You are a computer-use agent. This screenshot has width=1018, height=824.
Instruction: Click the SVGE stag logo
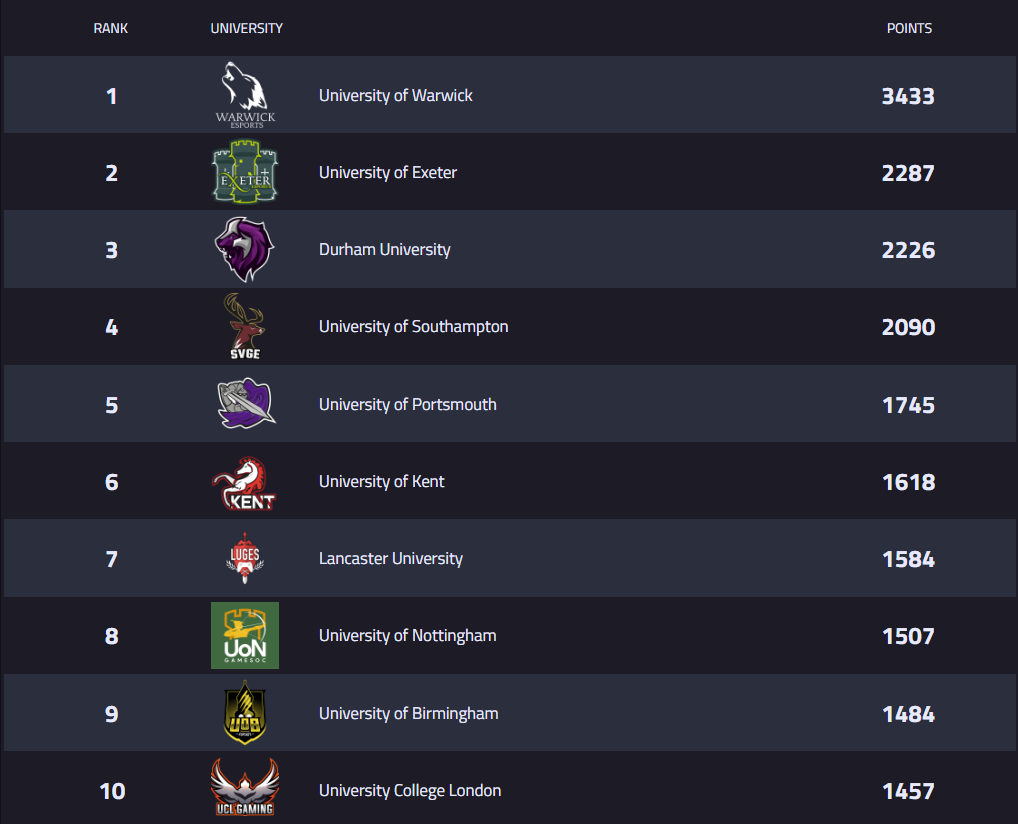245,326
